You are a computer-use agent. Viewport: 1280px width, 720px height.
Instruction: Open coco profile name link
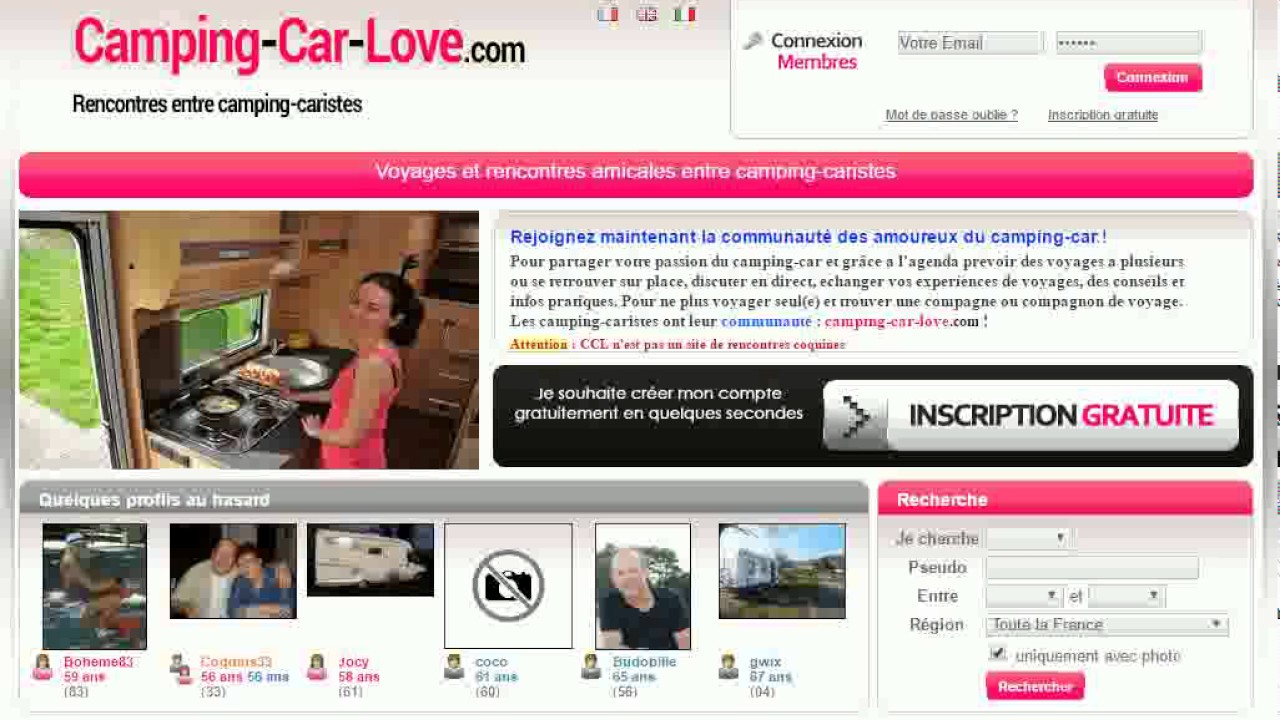491,662
